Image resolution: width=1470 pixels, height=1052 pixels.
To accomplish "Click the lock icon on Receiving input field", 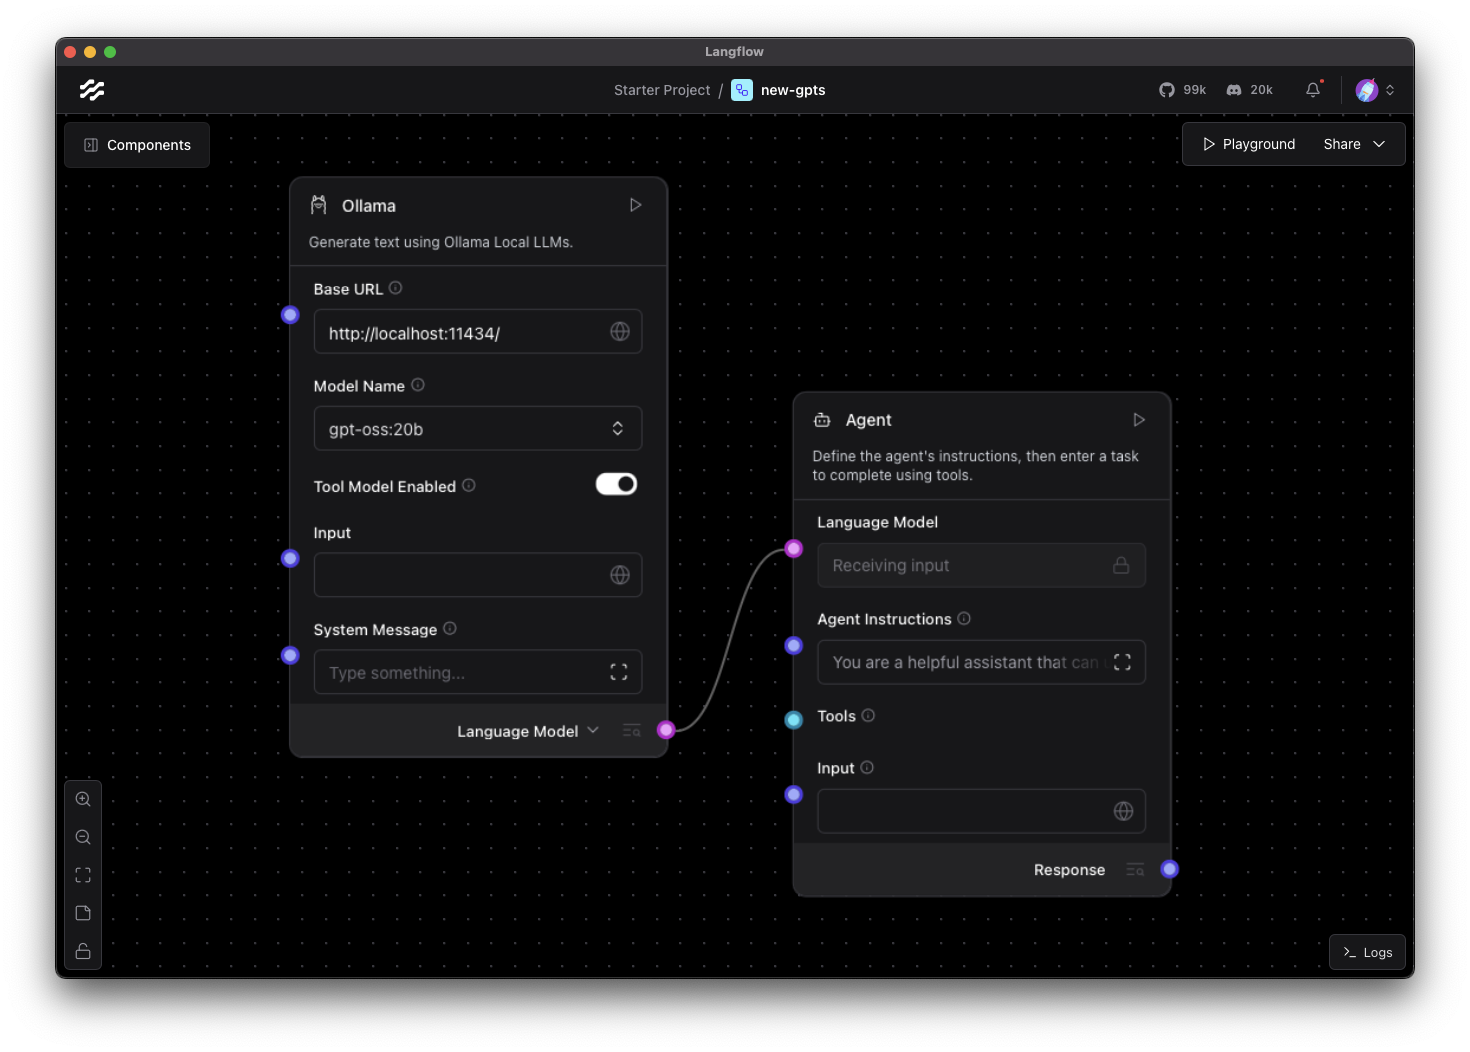I will pyautogui.click(x=1121, y=564).
